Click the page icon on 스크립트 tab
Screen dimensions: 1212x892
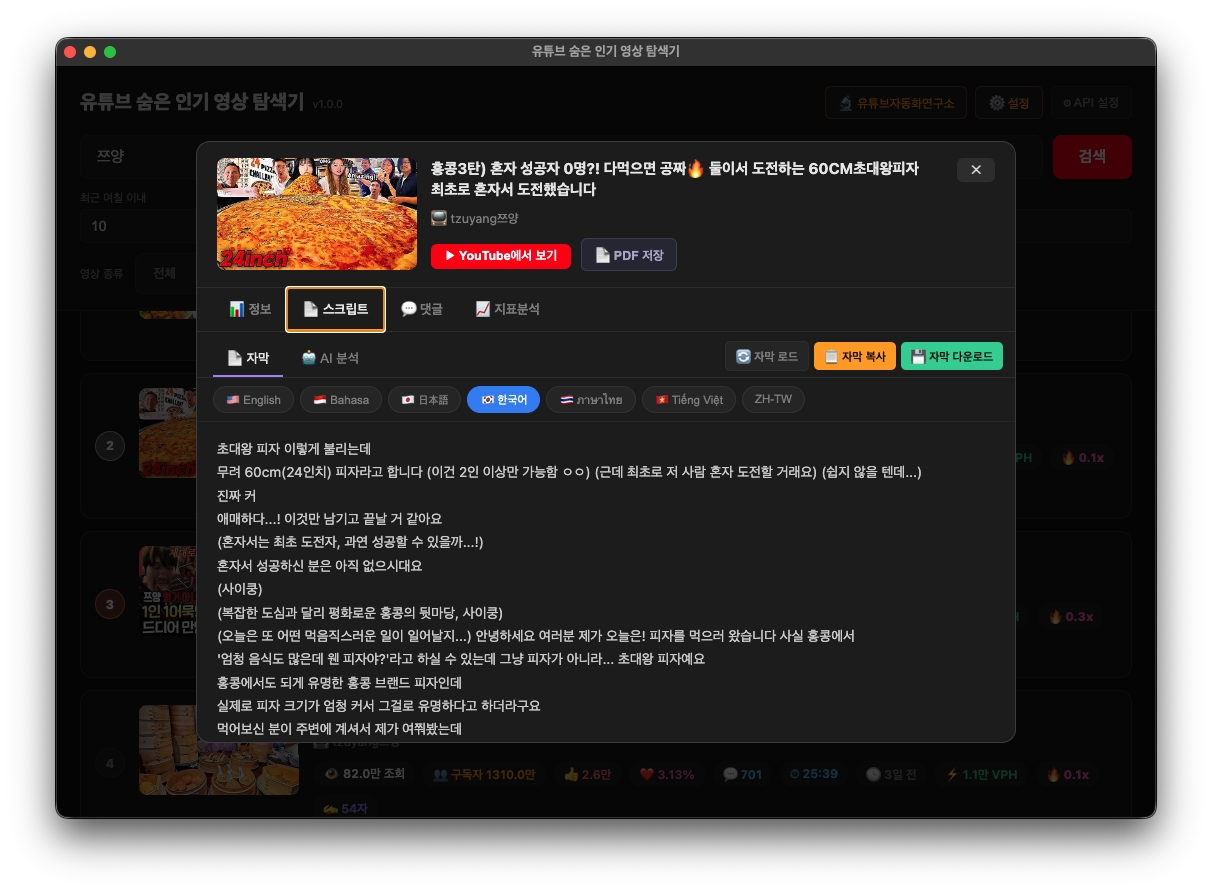click(311, 309)
